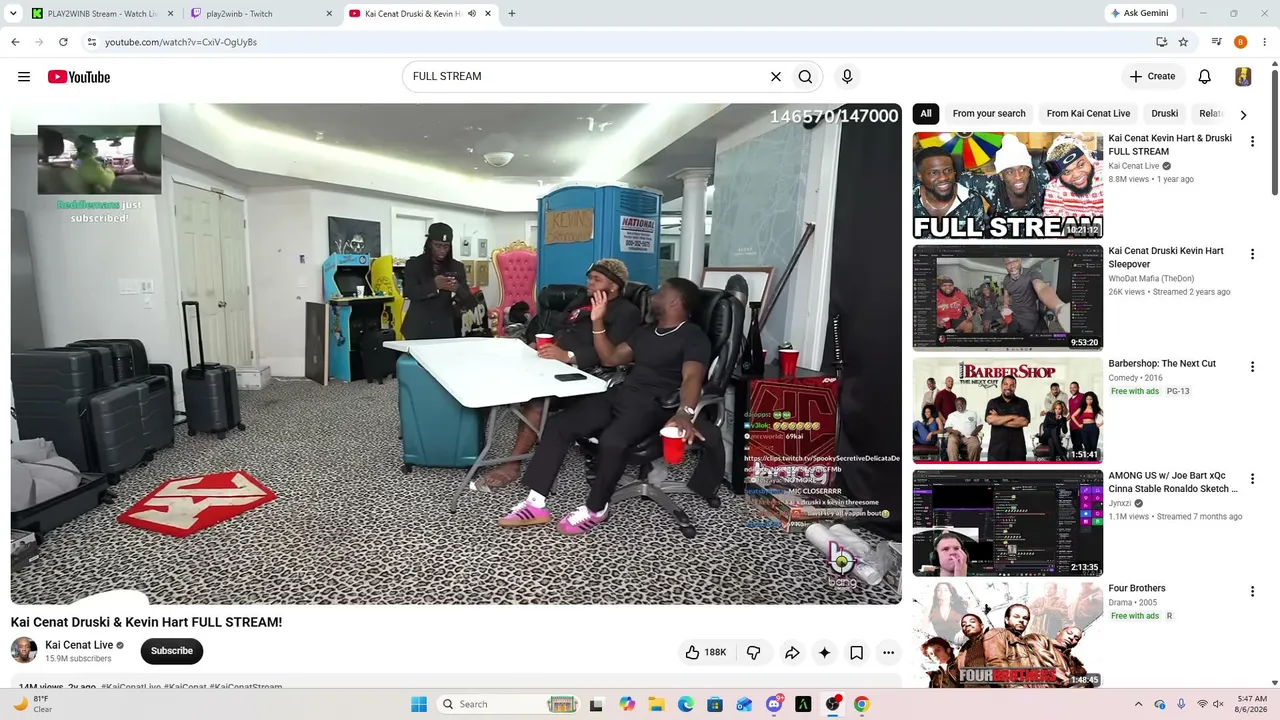Screen dimensions: 1280x720
Task: Open the Windows Start menu
Action: (419, 704)
